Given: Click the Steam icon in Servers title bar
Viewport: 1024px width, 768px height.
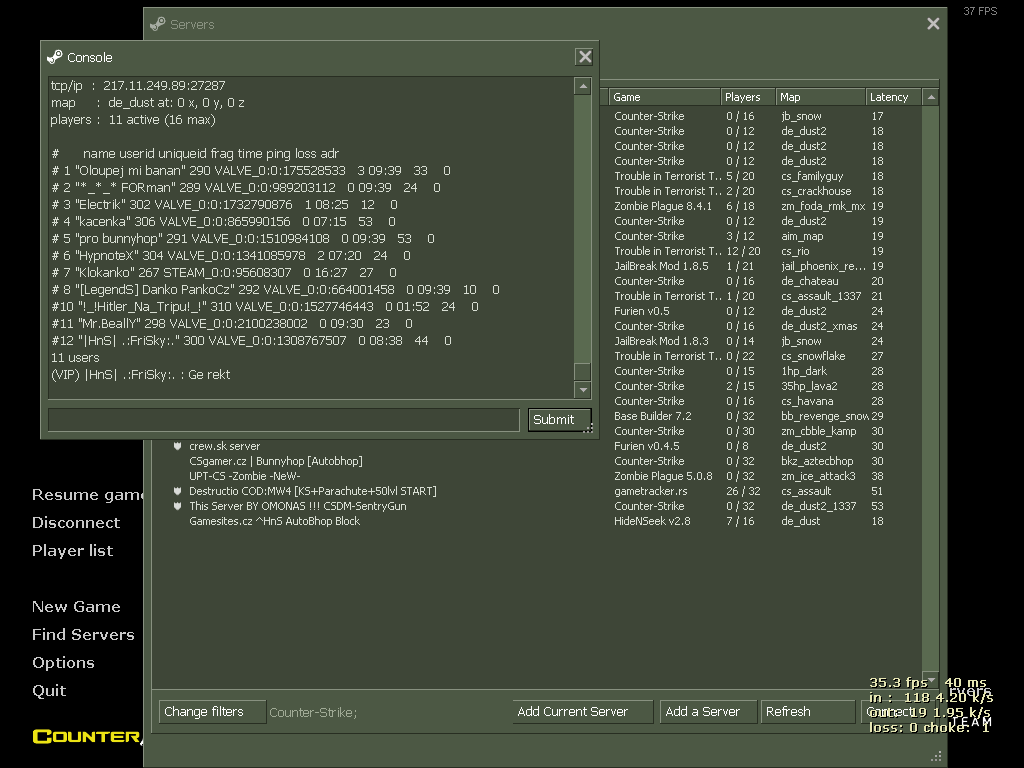Looking at the screenshot, I should [x=158, y=24].
